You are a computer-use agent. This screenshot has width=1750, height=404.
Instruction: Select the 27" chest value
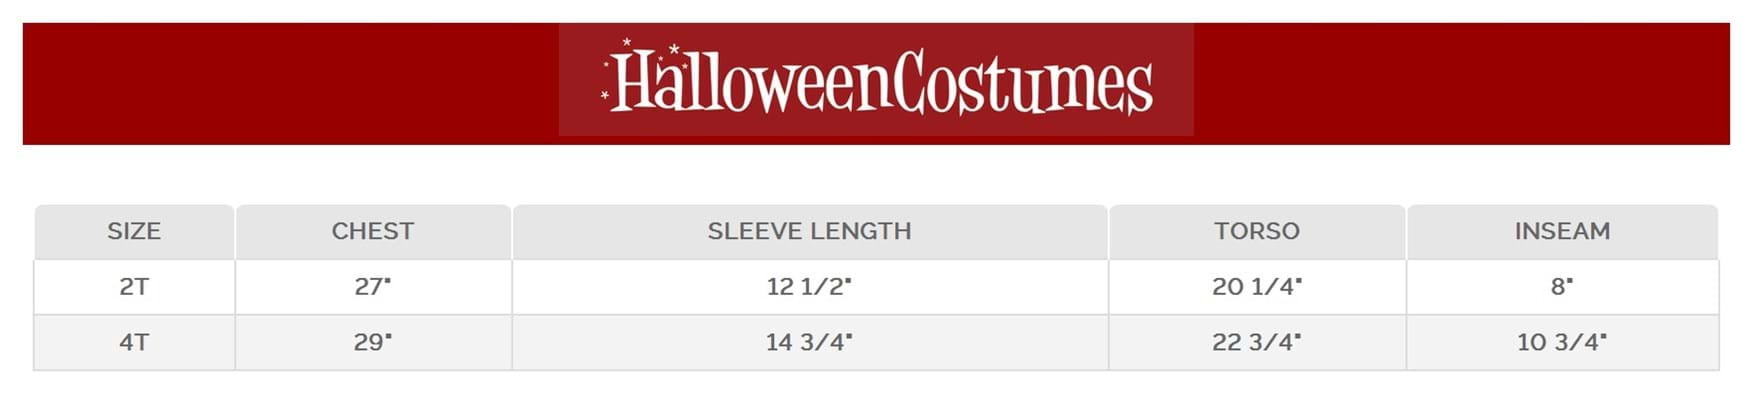[x=373, y=287]
